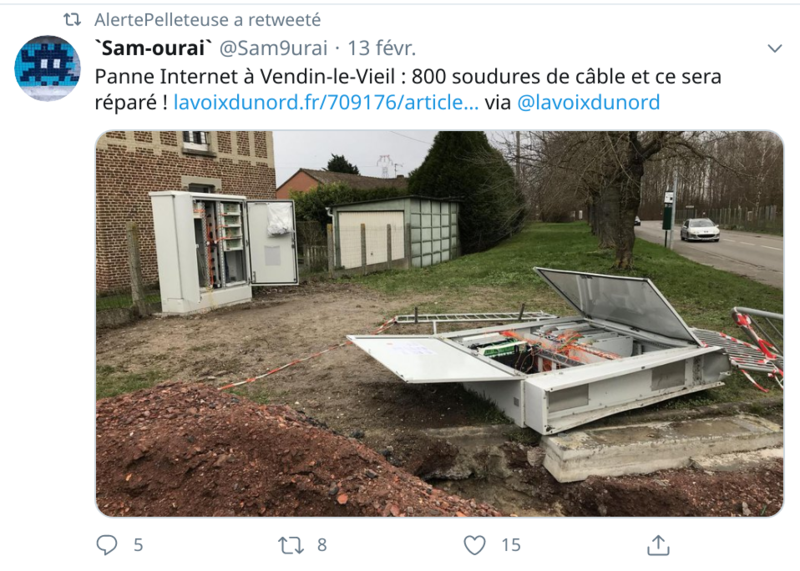Open the tweet permalink dated 13 févr.
The image size is (800, 571).
pyautogui.click(x=382, y=48)
